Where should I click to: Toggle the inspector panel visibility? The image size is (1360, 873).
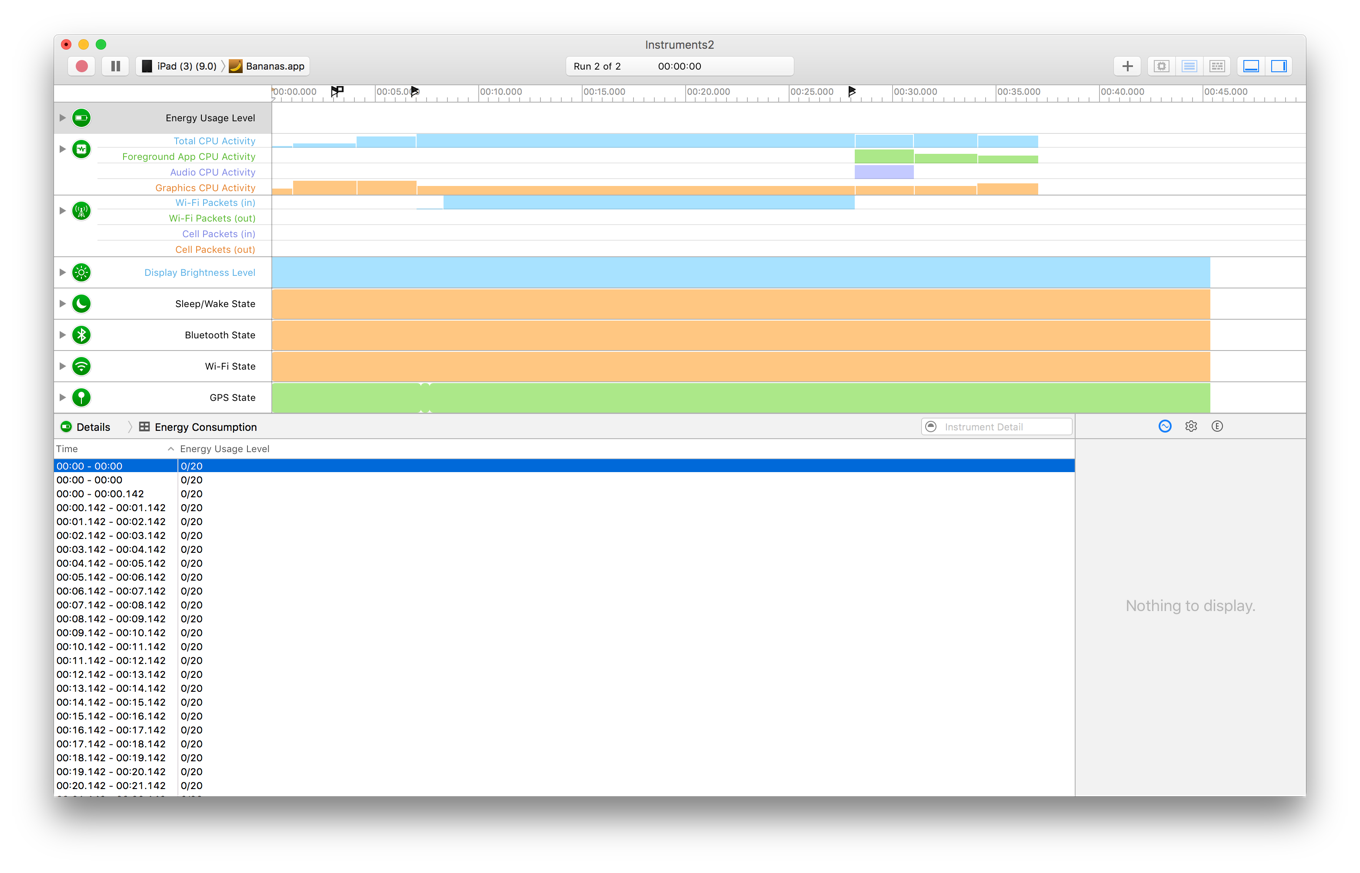tap(1278, 65)
